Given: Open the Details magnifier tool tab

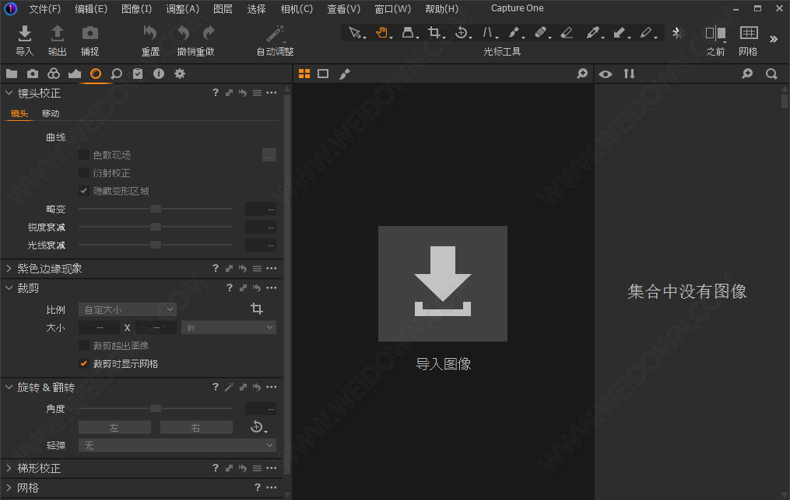Looking at the screenshot, I should (x=116, y=74).
